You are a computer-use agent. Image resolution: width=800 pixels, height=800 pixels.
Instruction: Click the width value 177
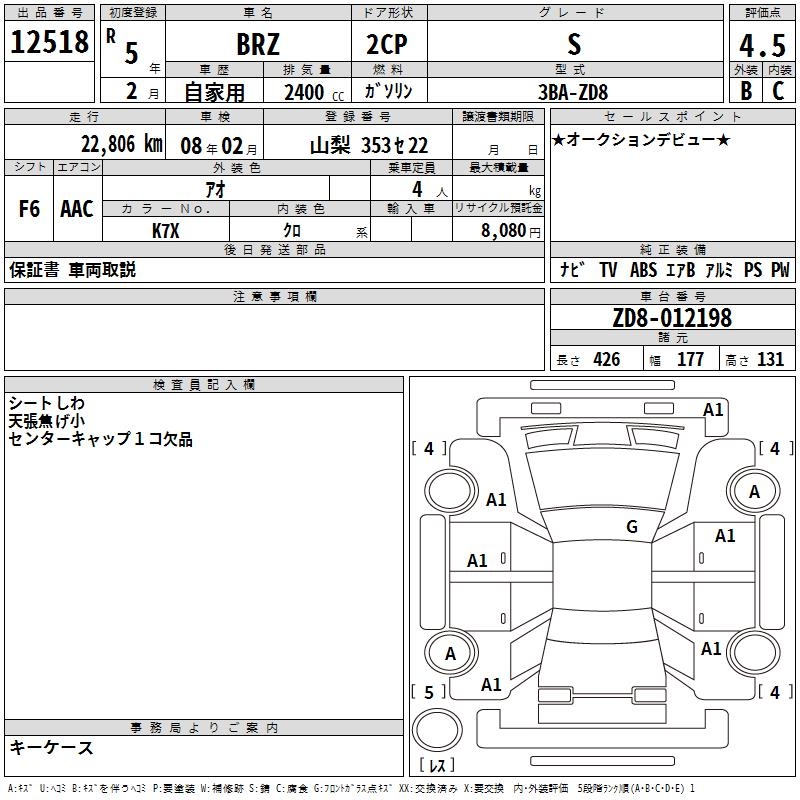tap(690, 359)
